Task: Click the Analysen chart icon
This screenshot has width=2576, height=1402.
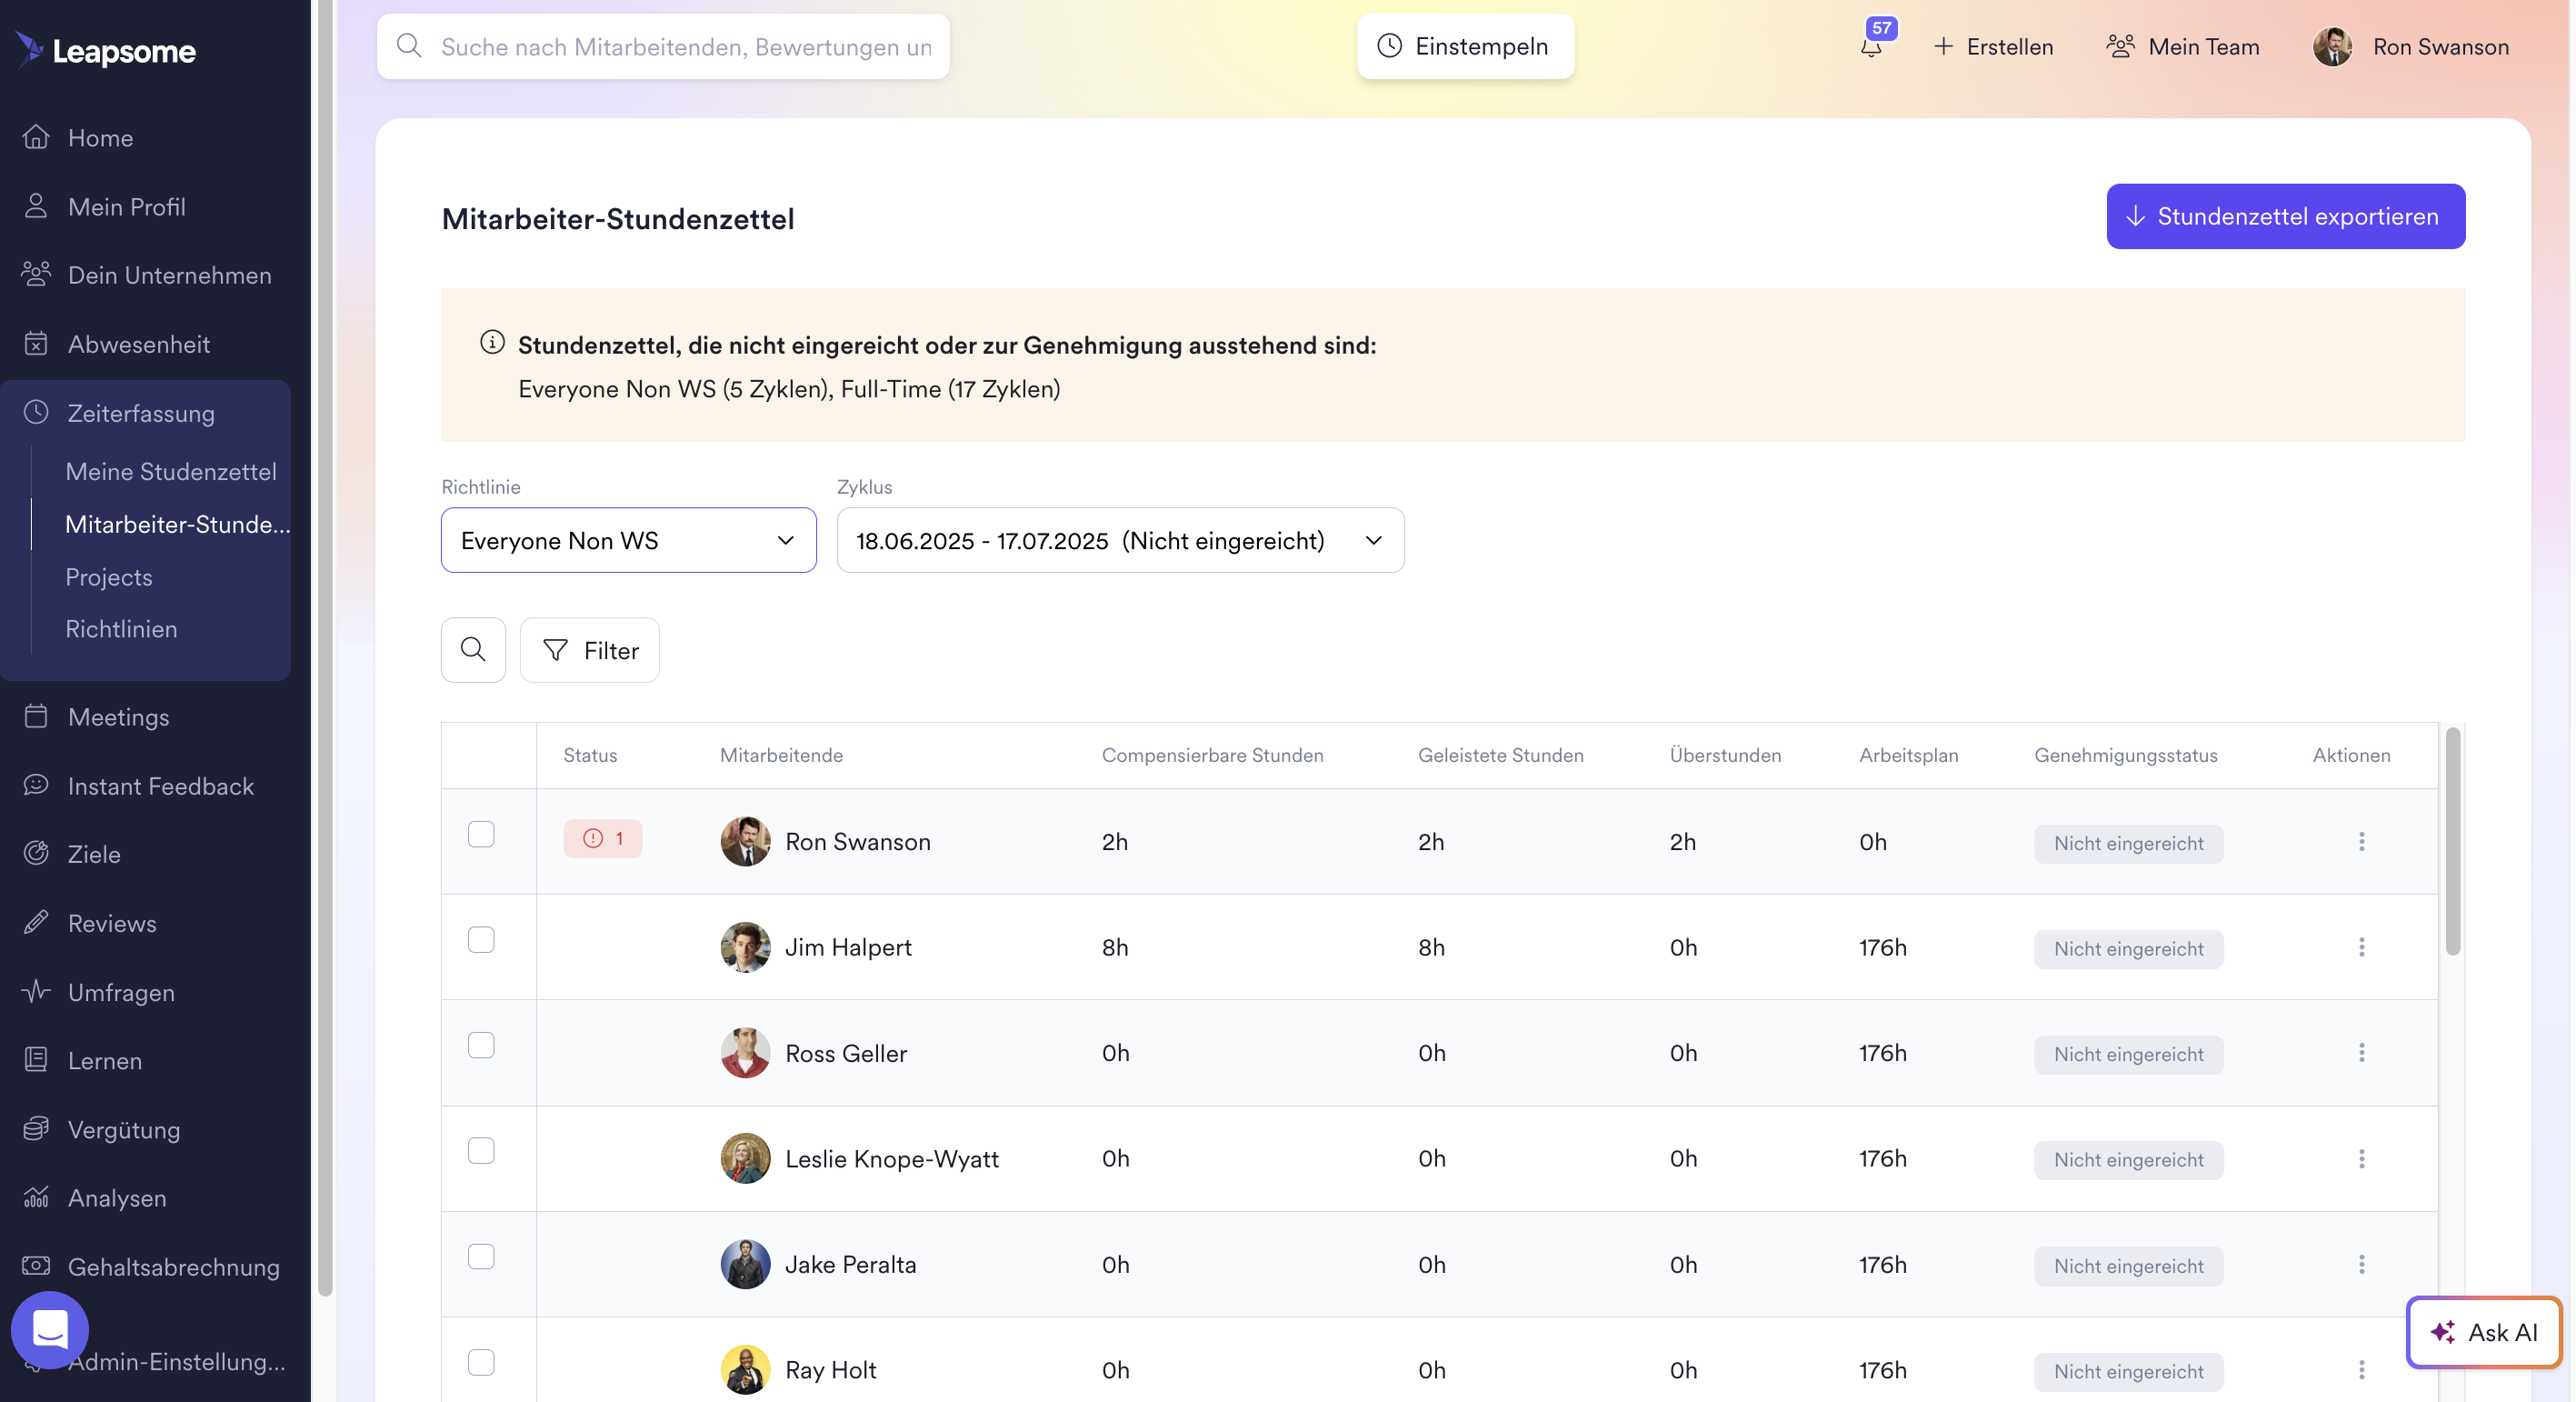Action: [x=36, y=1197]
